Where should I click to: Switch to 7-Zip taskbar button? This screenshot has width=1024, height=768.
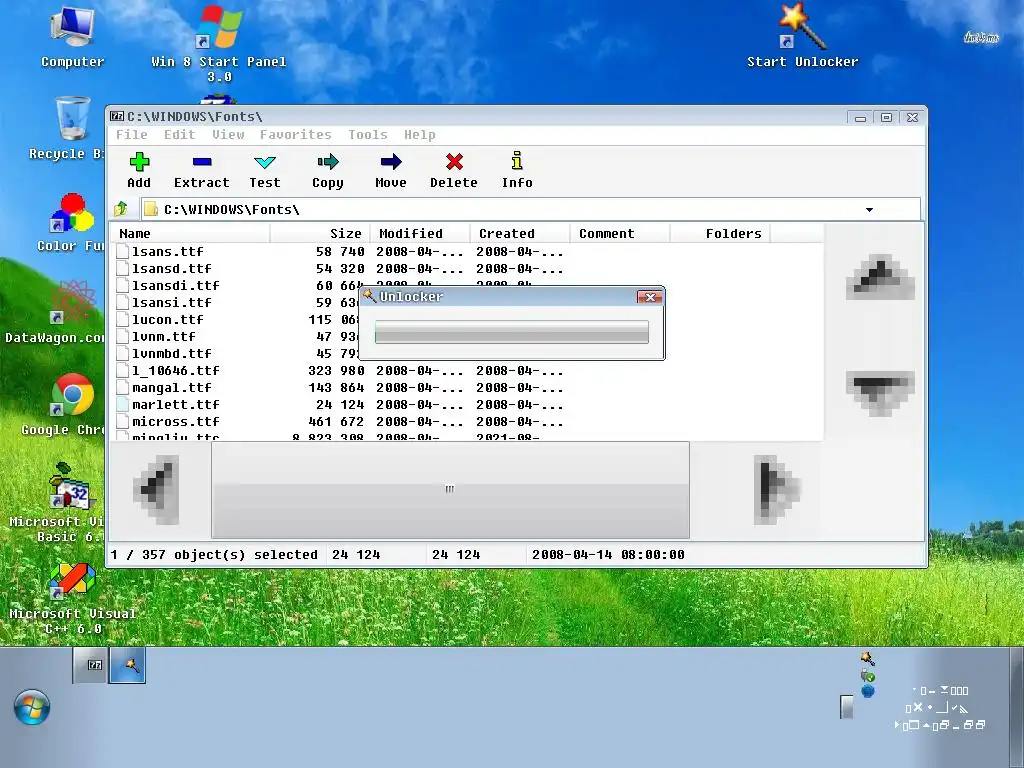(x=91, y=665)
